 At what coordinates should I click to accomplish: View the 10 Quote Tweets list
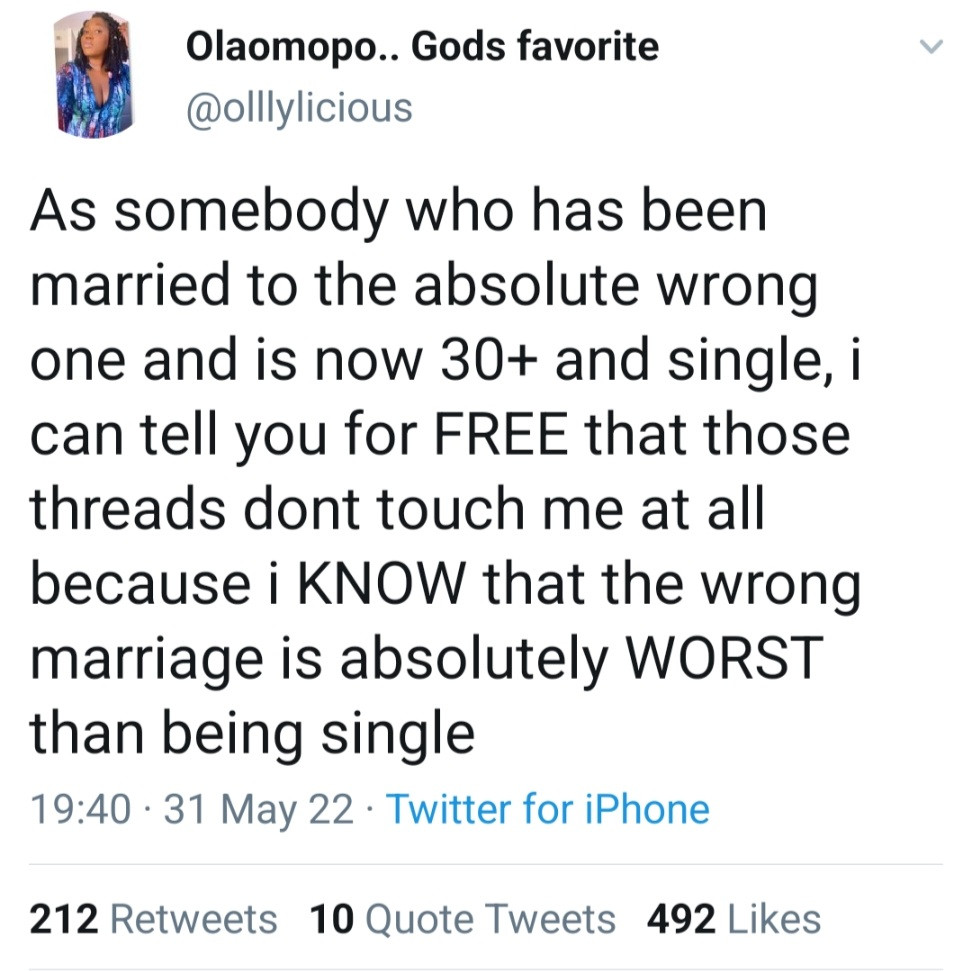[x=463, y=918]
